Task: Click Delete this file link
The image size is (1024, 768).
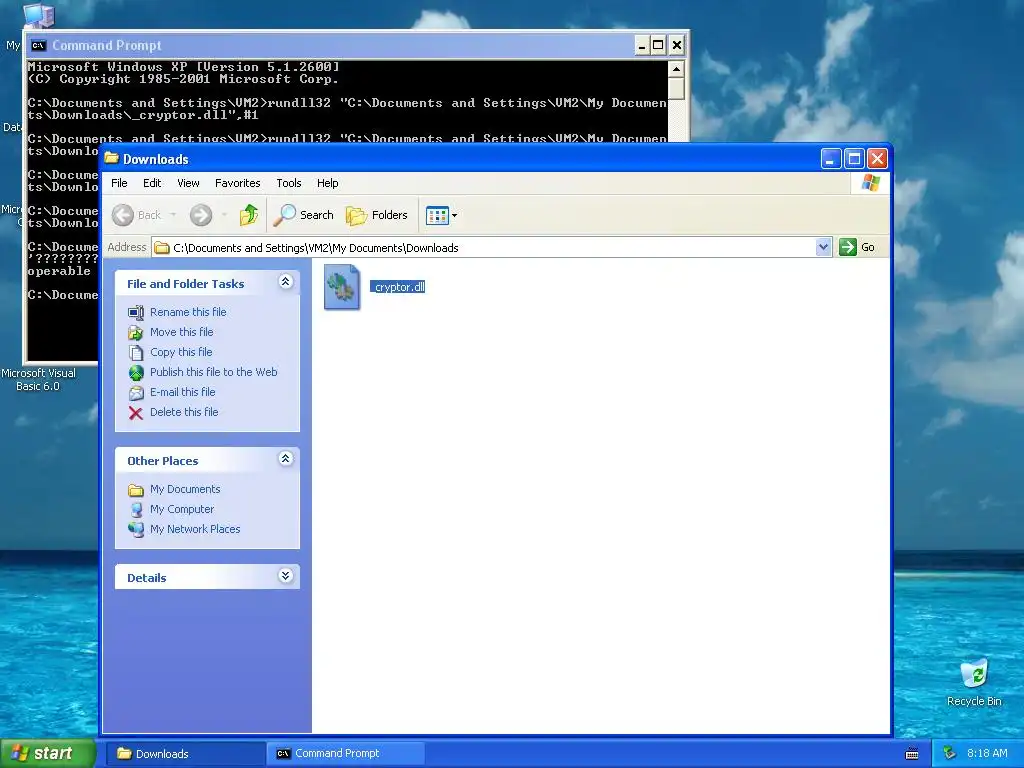Action: 184,412
